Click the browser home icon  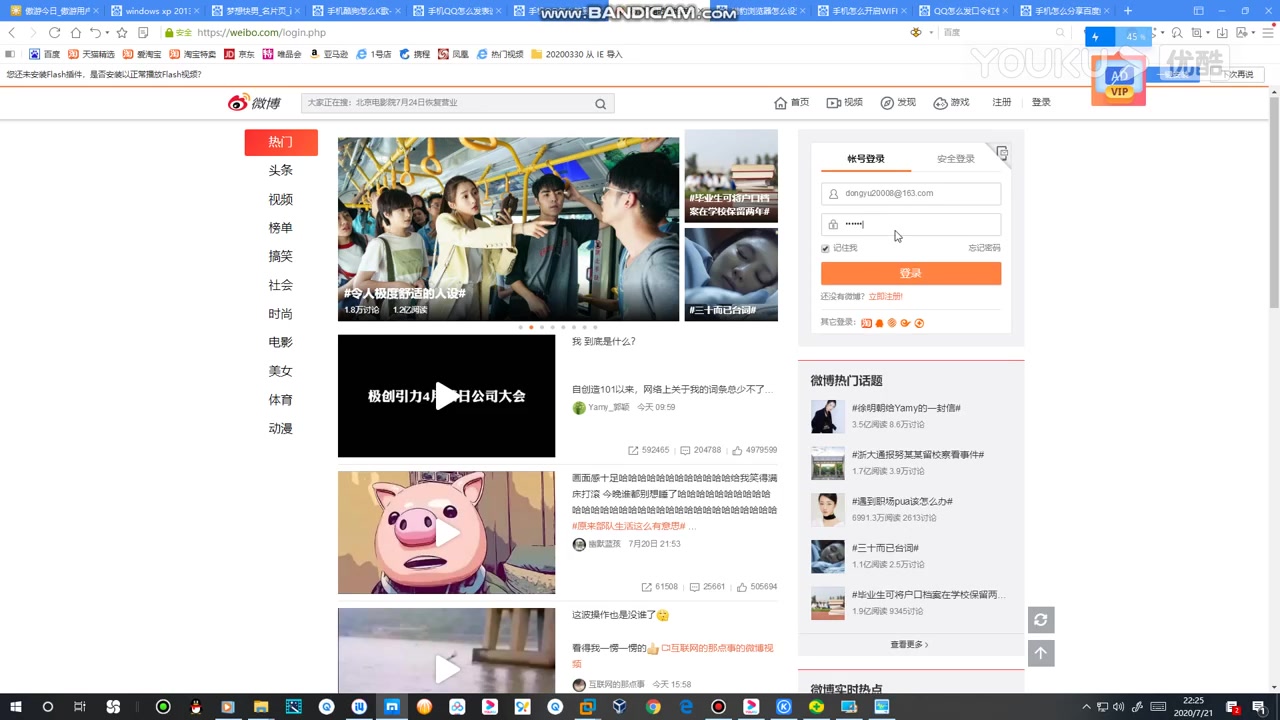(x=76, y=33)
